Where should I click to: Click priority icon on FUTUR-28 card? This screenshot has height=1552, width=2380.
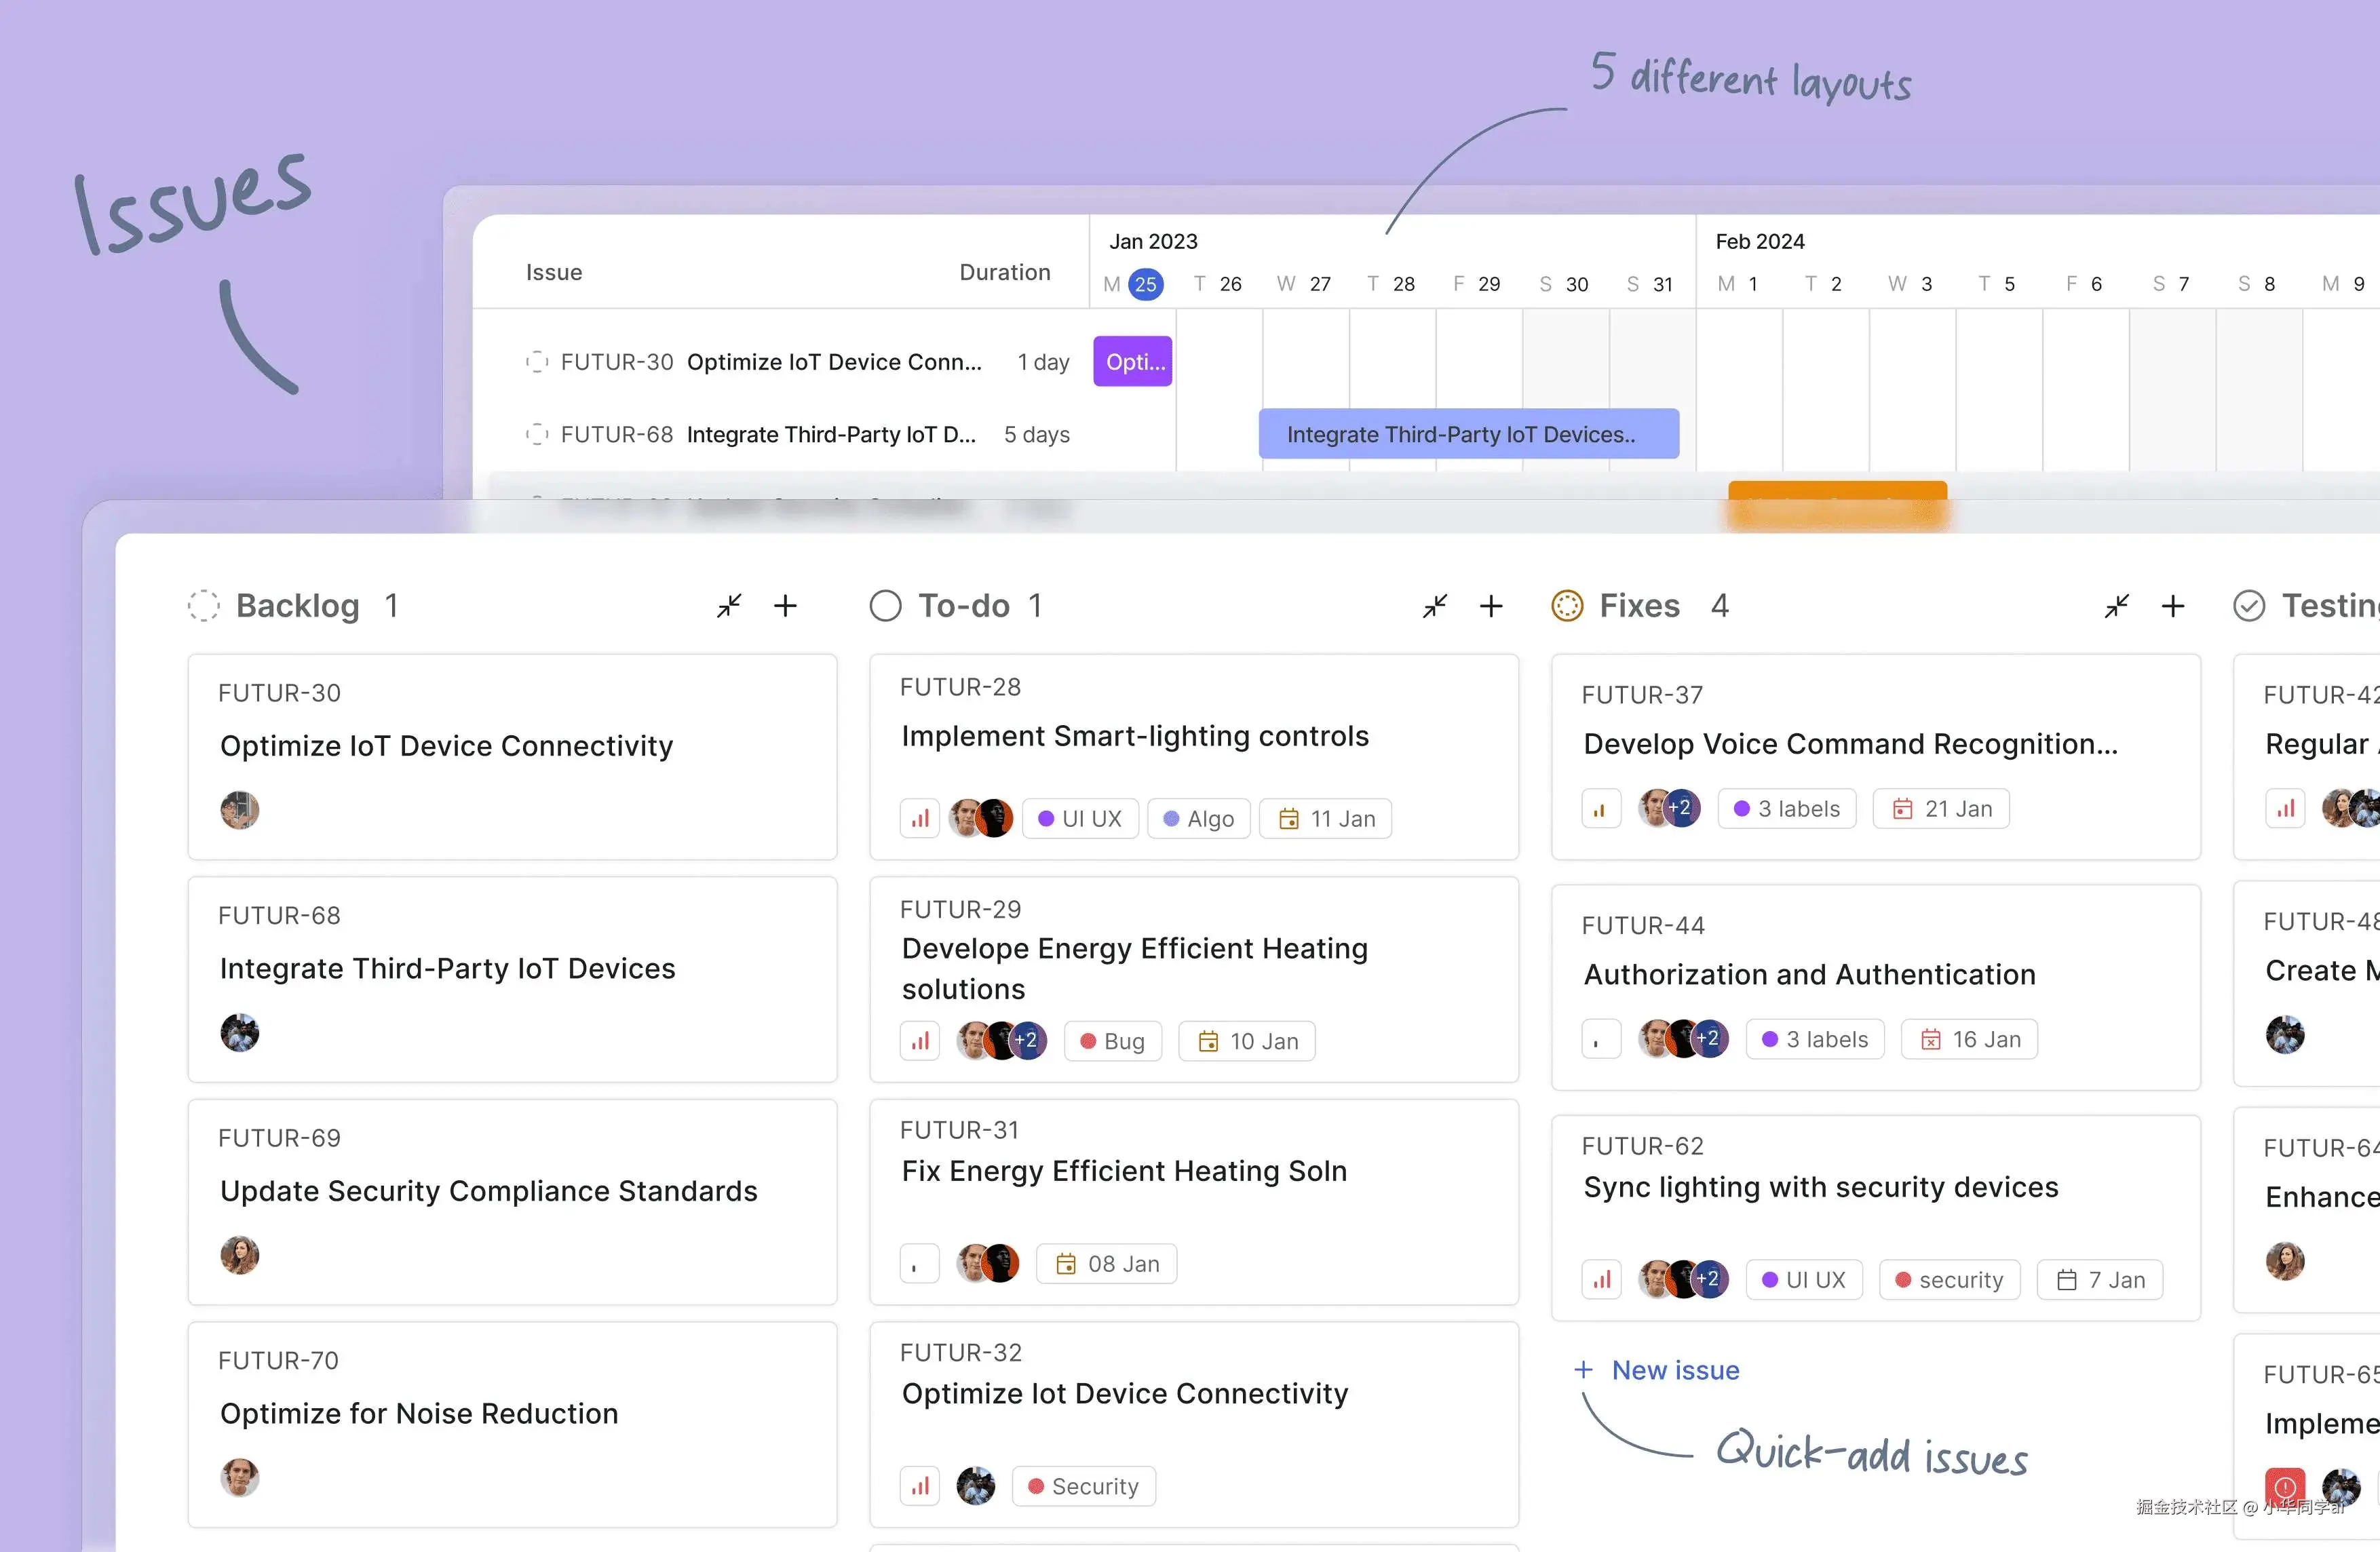pos(920,819)
